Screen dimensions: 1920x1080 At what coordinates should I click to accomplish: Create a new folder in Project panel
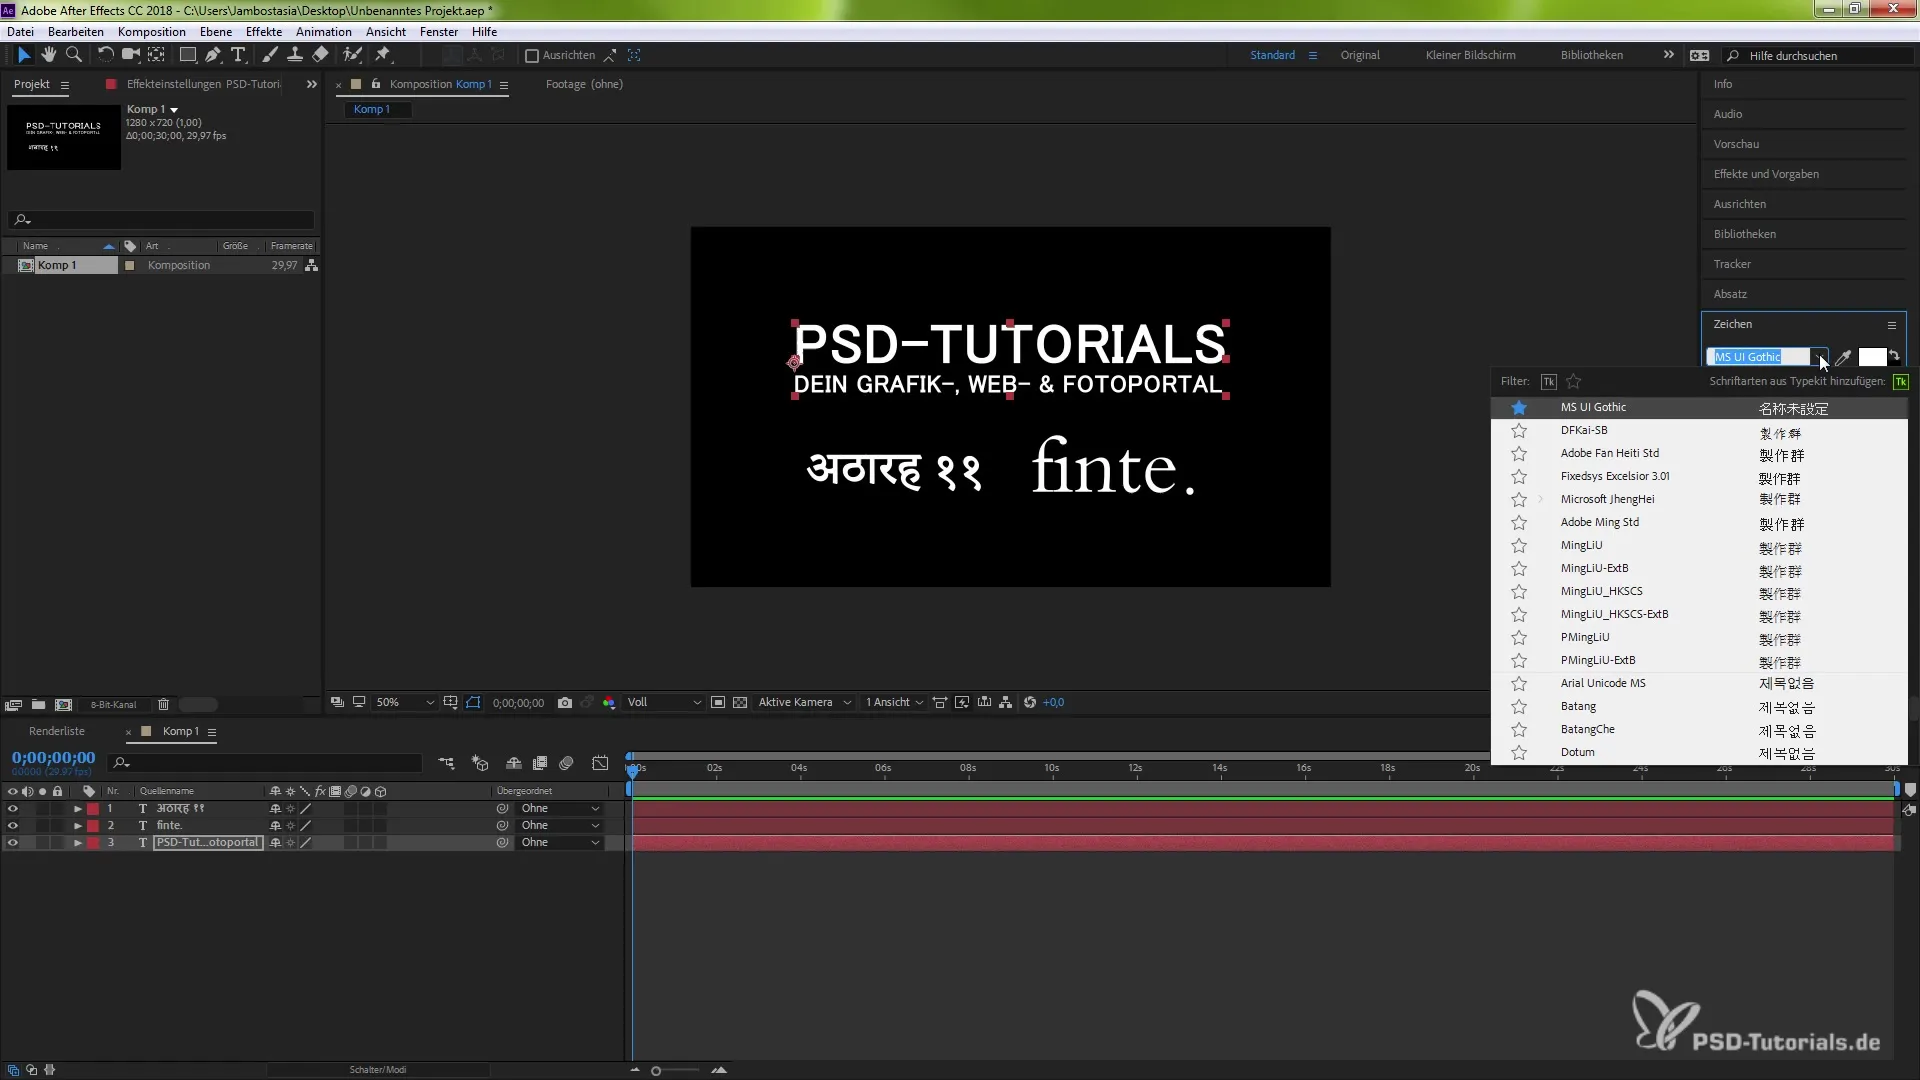click(38, 705)
